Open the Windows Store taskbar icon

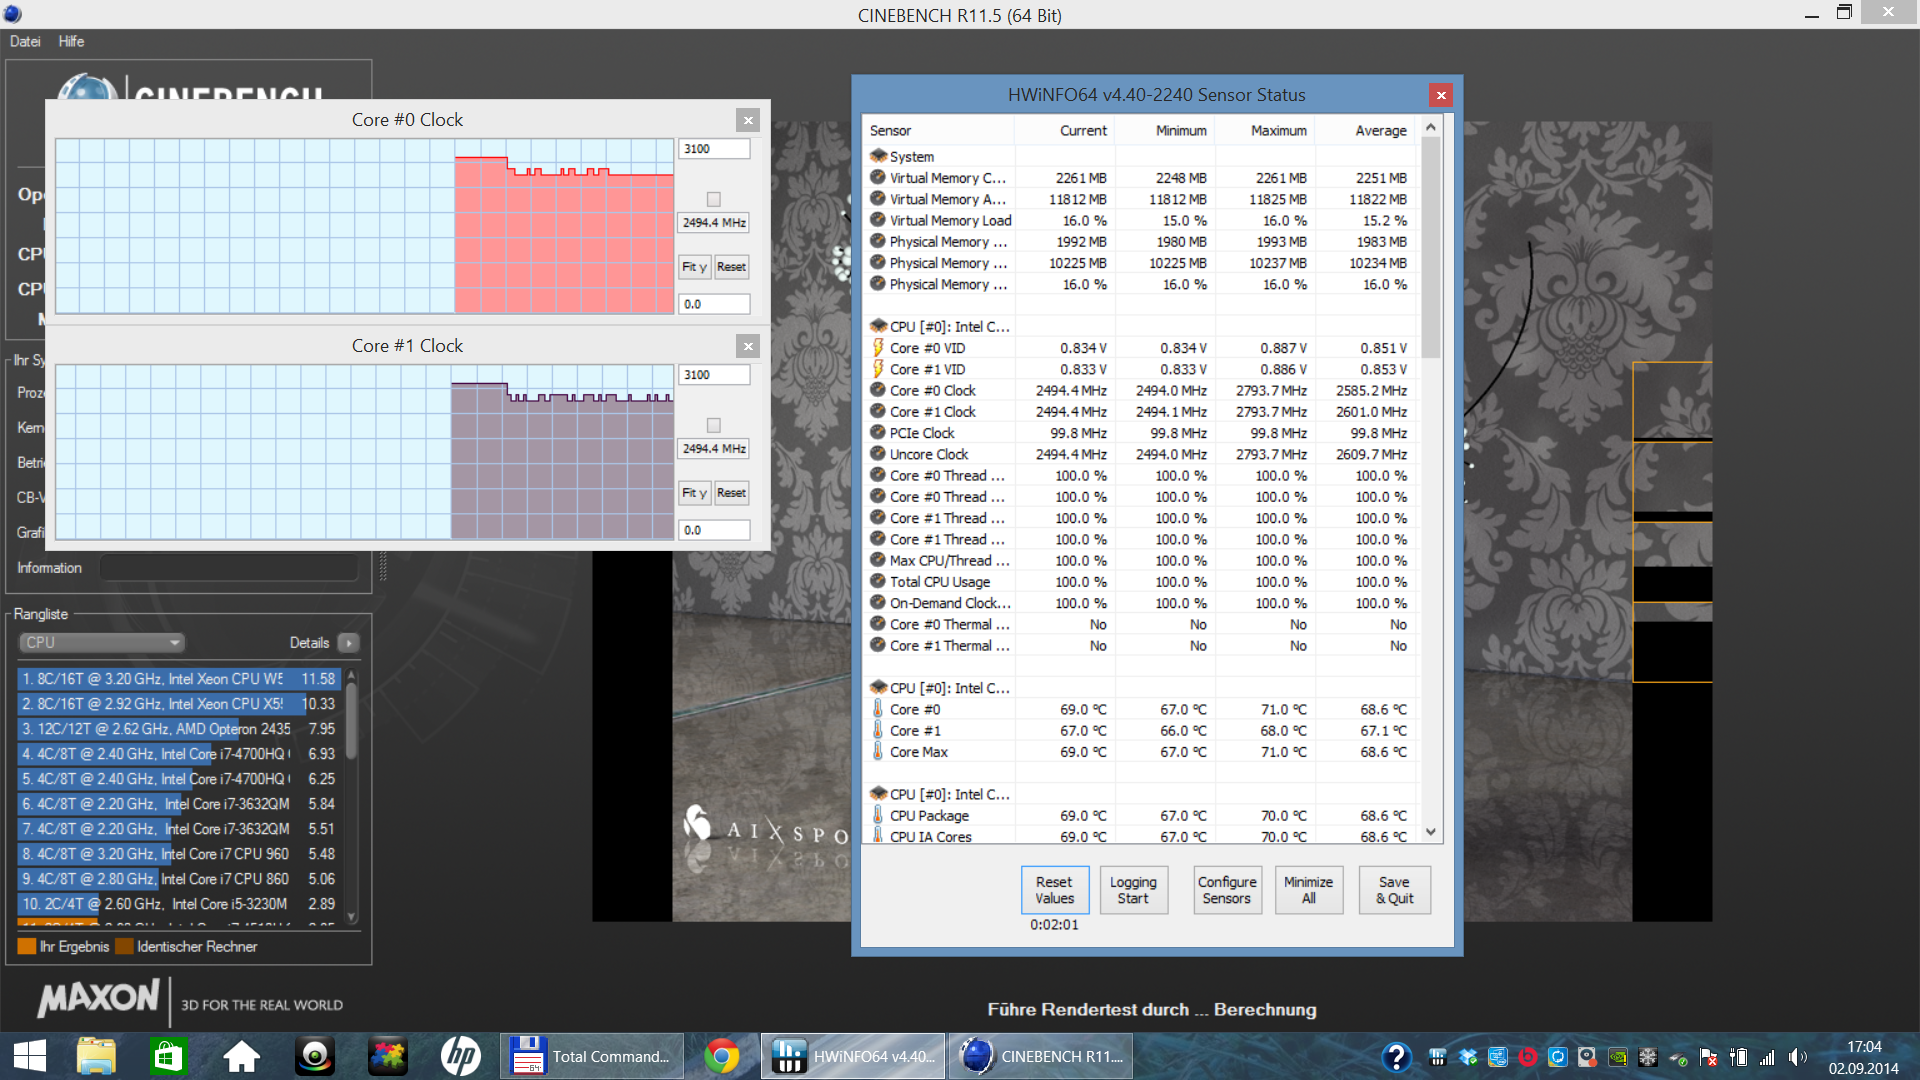tap(168, 1056)
